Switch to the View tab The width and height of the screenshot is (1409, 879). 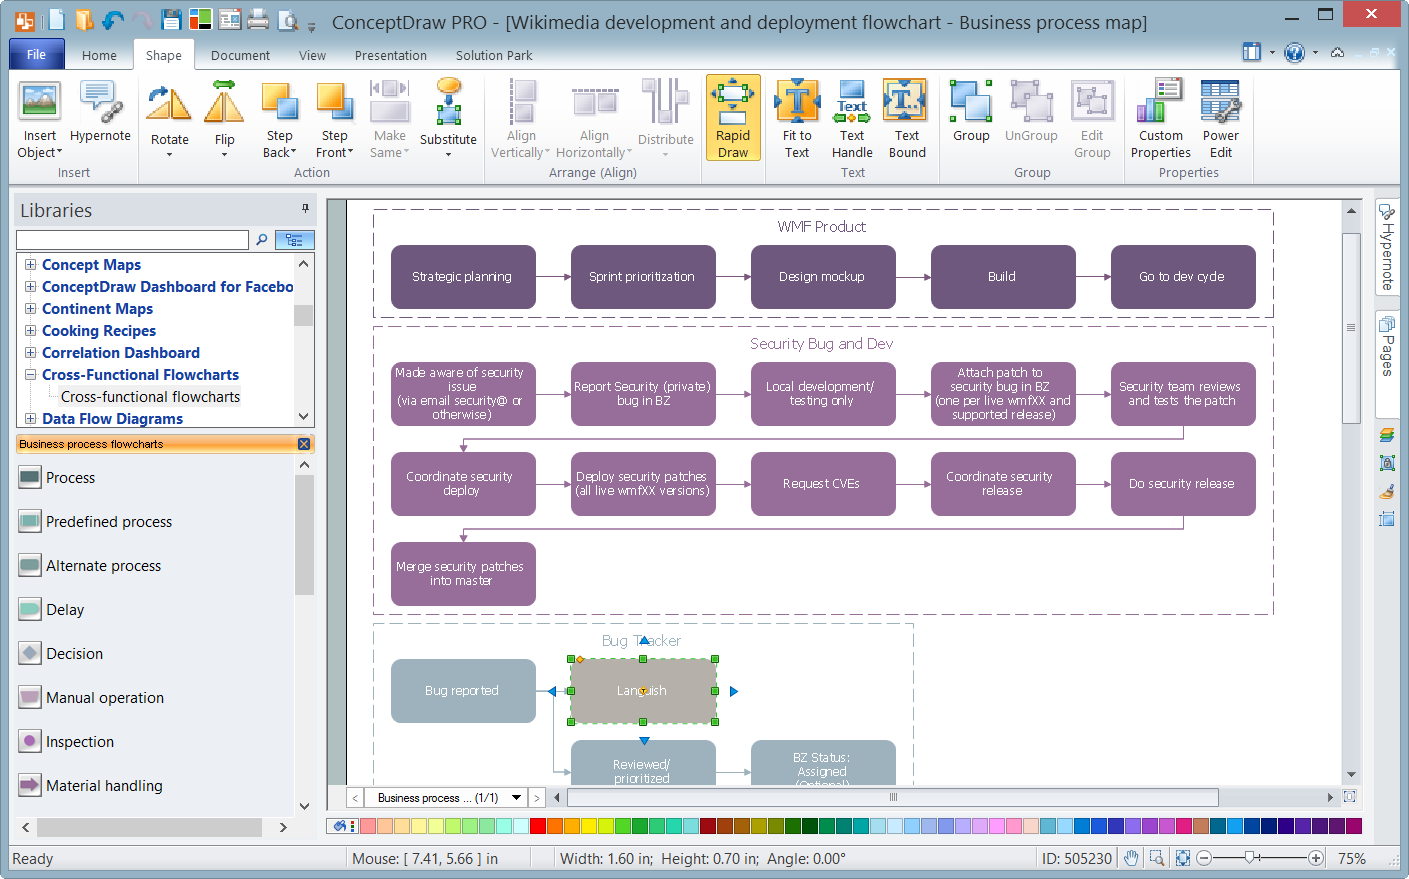(312, 56)
